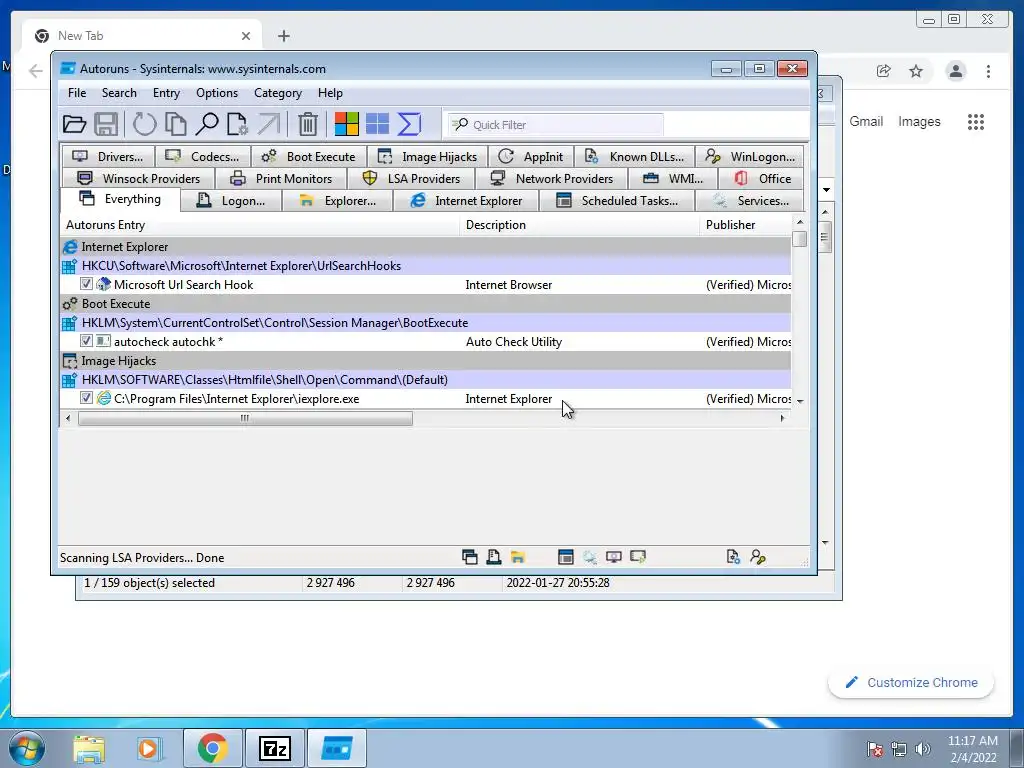Open the Chrome three-dot menu

(x=988, y=71)
